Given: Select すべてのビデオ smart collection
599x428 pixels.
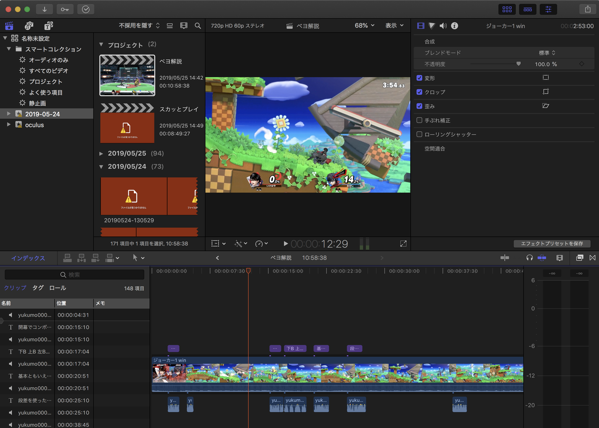Looking at the screenshot, I should (49, 71).
